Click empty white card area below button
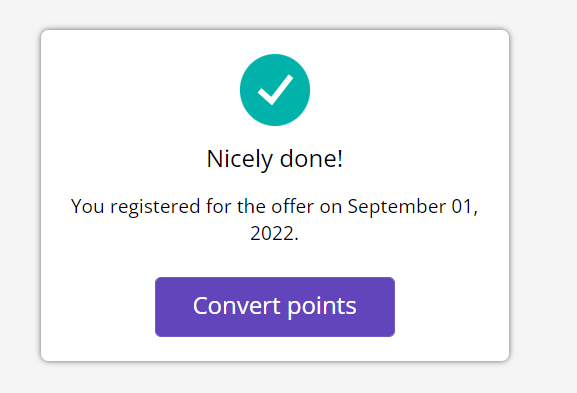 275,349
